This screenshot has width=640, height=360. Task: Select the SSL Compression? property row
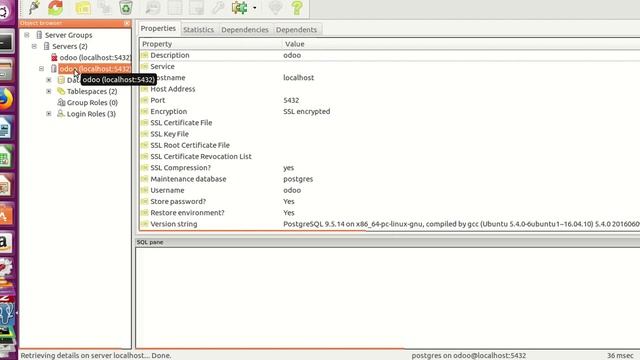point(390,168)
